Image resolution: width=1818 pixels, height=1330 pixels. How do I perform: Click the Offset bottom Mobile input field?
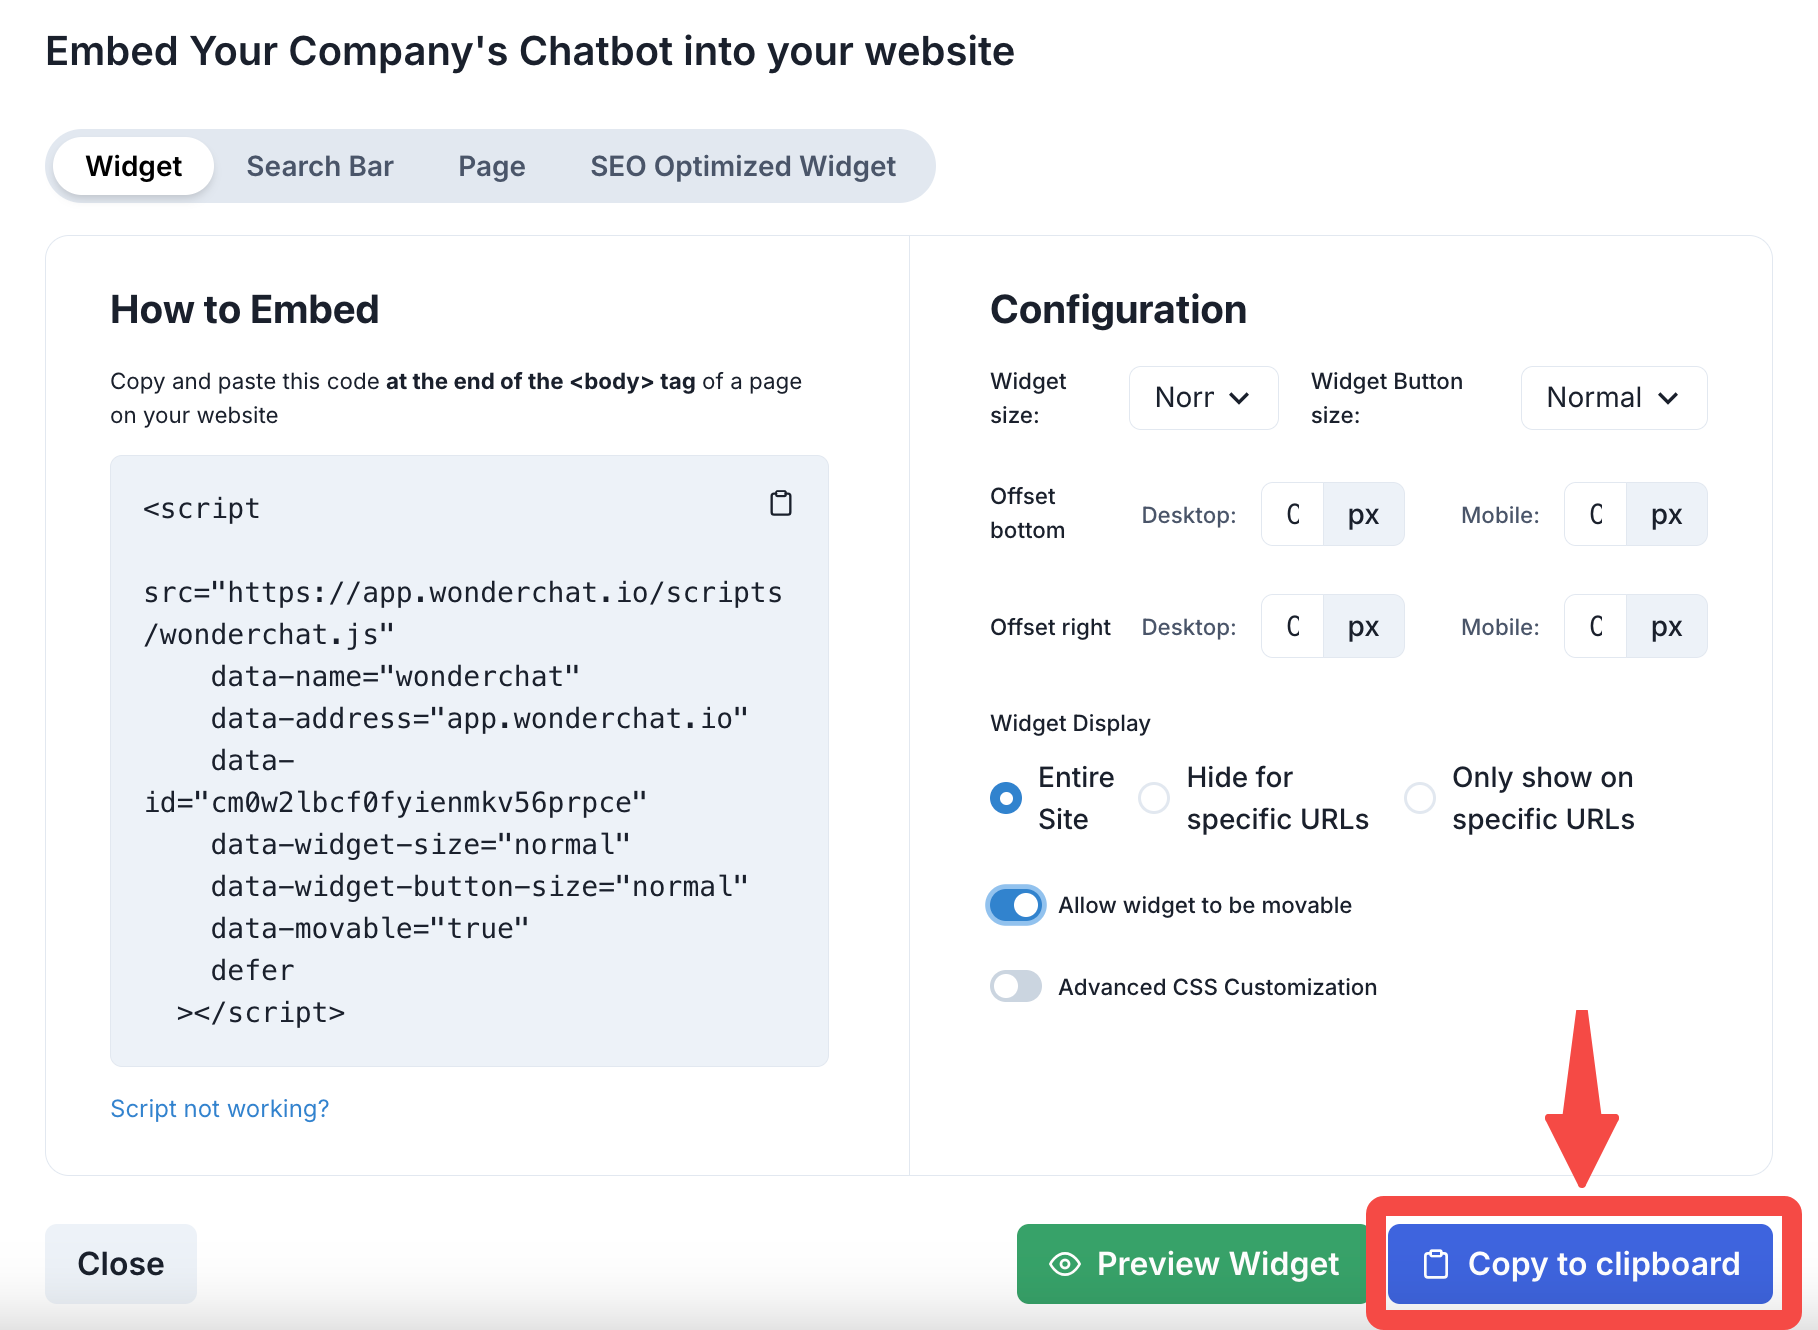(x=1596, y=515)
